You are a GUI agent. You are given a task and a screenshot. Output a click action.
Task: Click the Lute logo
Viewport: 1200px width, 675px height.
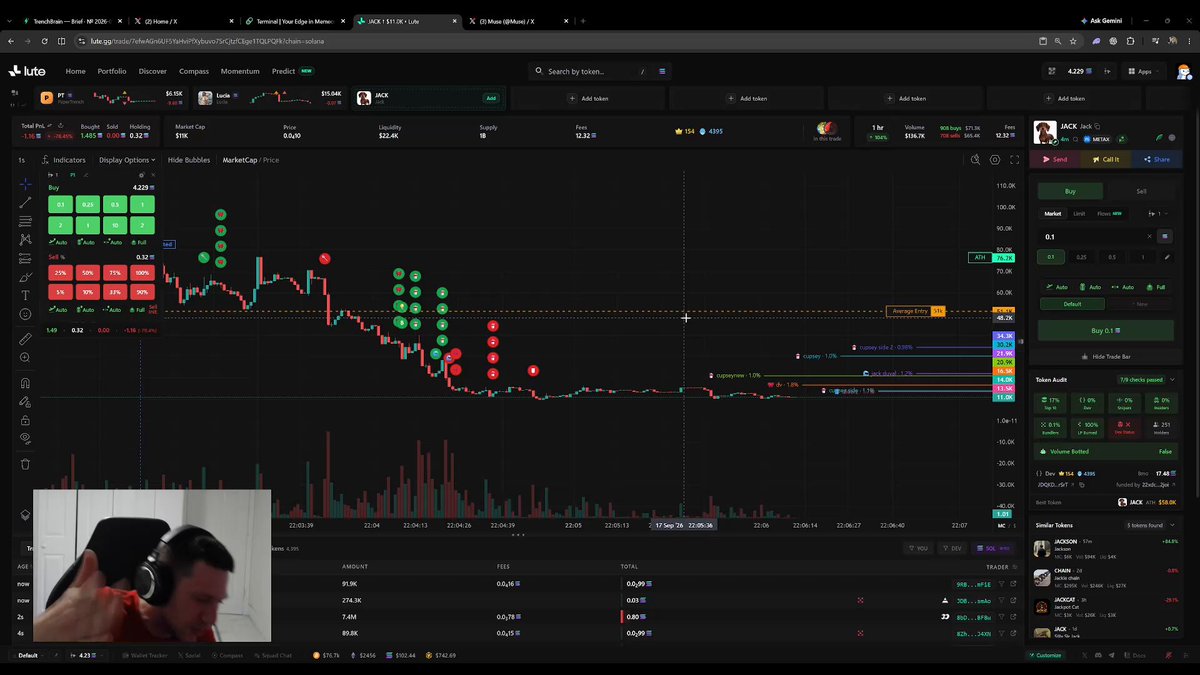29,71
